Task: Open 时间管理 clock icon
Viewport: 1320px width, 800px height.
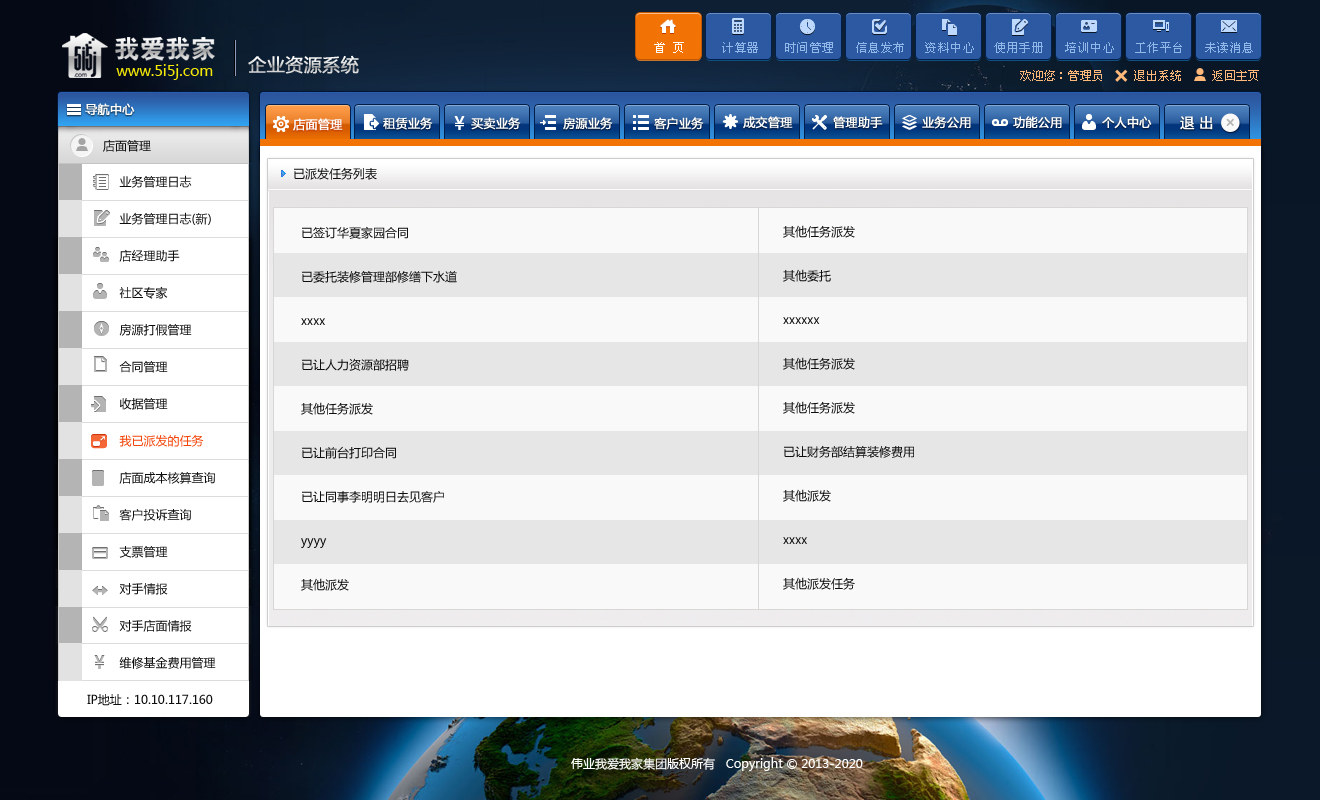Action: click(x=808, y=36)
